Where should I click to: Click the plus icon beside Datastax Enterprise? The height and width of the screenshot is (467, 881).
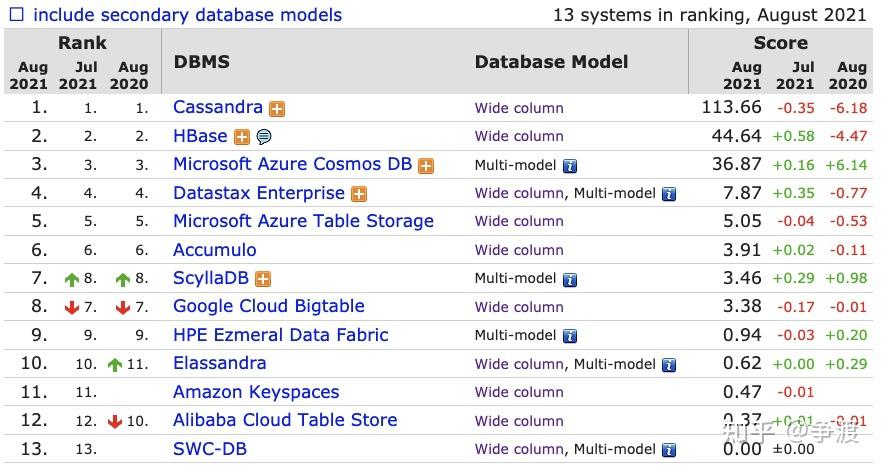tap(359, 194)
